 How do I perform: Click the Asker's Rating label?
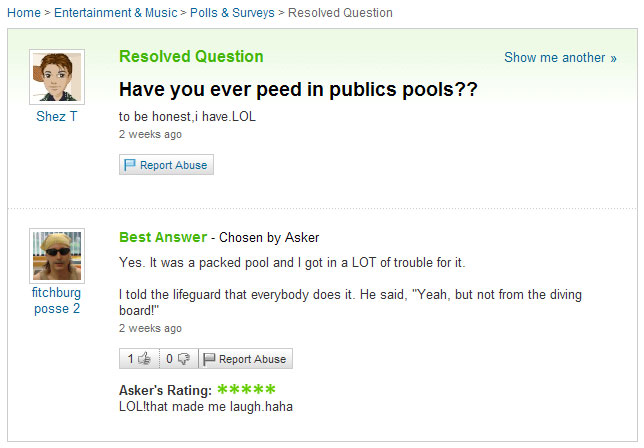click(x=165, y=390)
